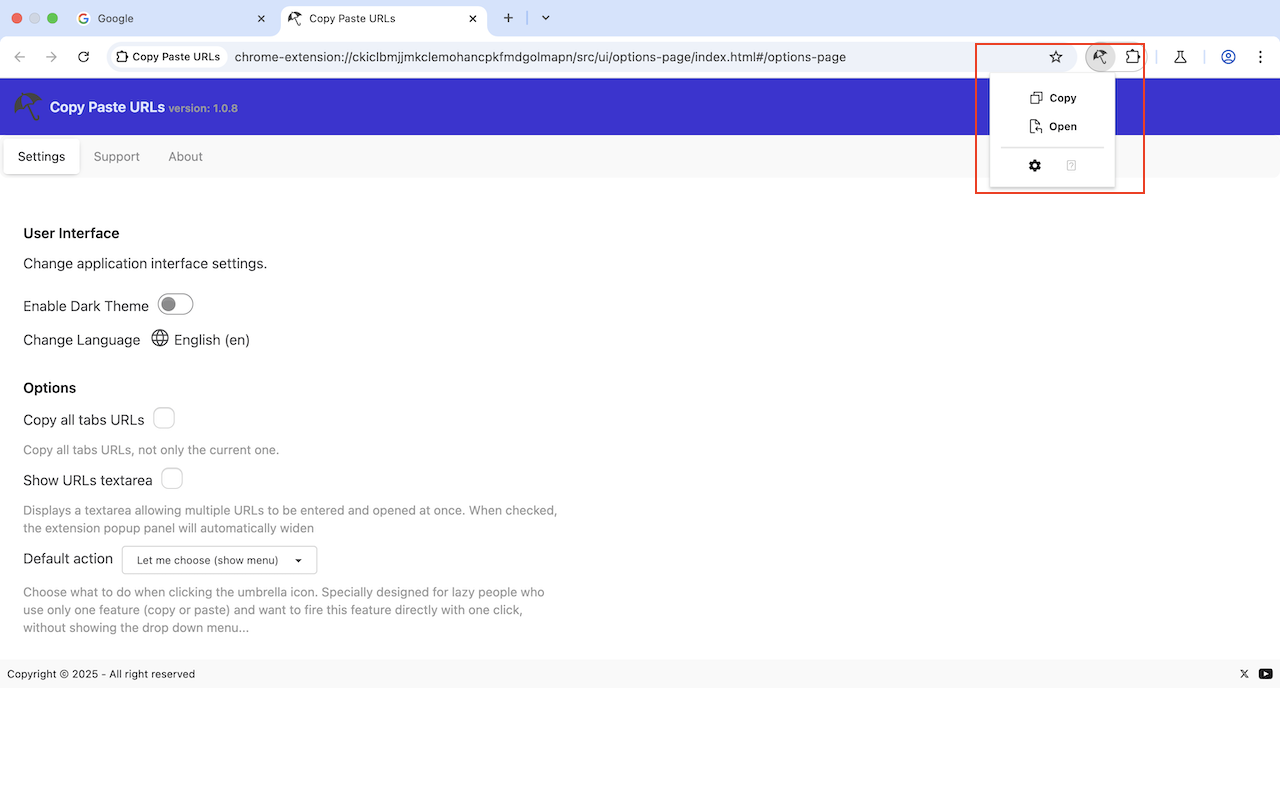The width and height of the screenshot is (1280, 800).
Task: Visit the extension's X social link in footer
Action: (x=1243, y=673)
